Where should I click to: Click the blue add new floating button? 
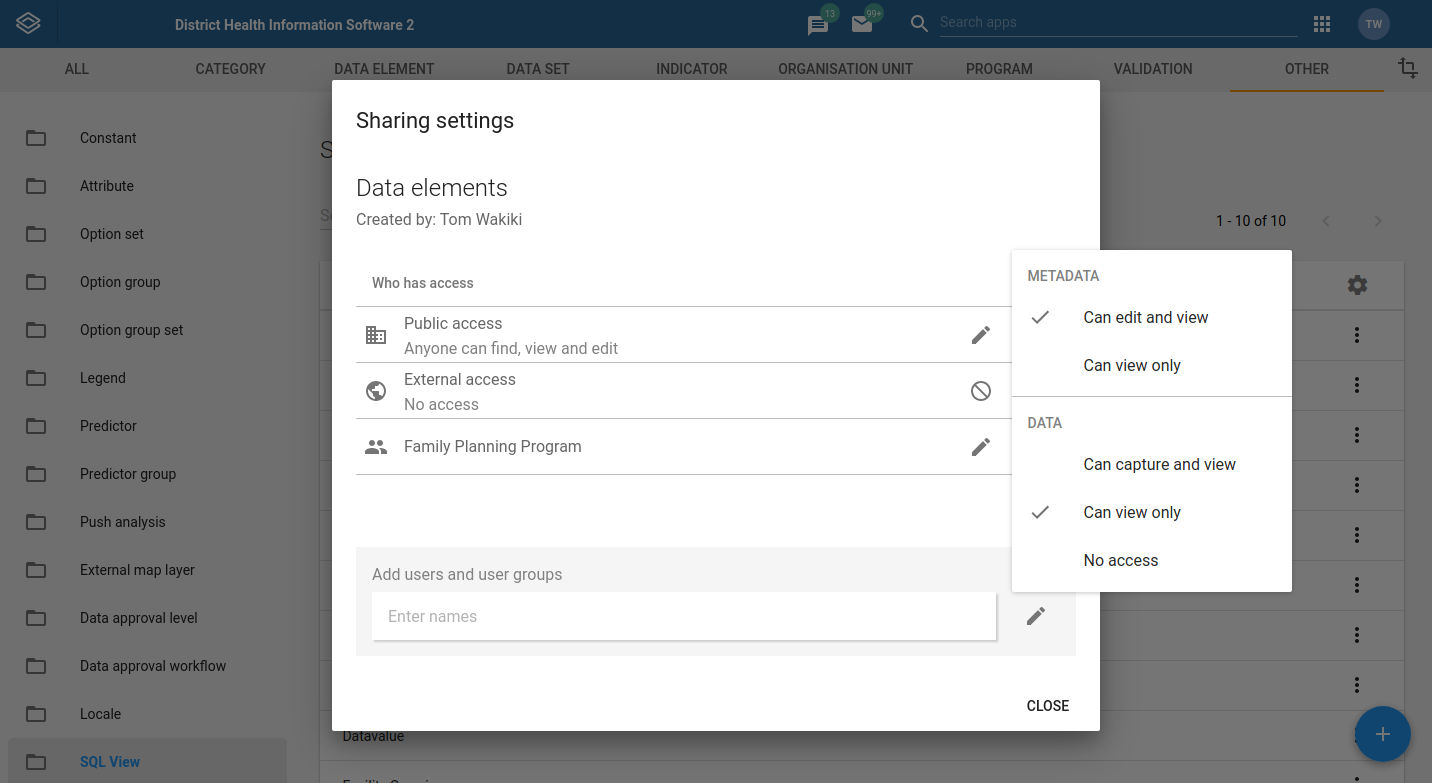click(1382, 734)
